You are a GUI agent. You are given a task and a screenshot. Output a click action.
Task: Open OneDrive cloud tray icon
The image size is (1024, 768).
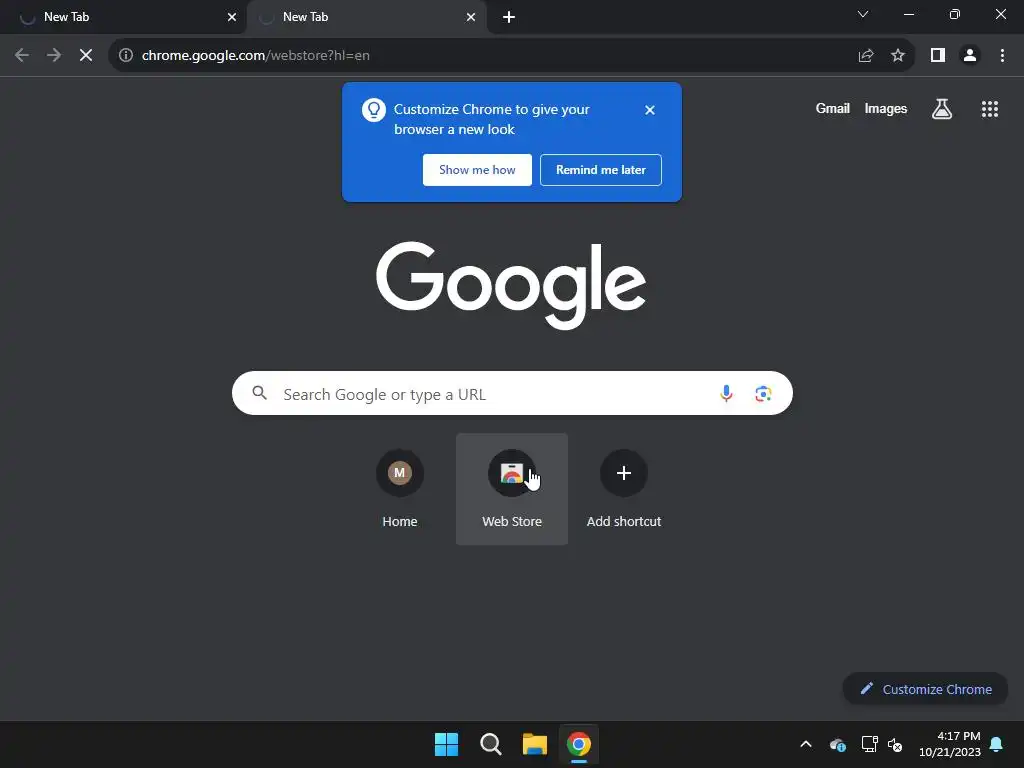click(x=838, y=744)
